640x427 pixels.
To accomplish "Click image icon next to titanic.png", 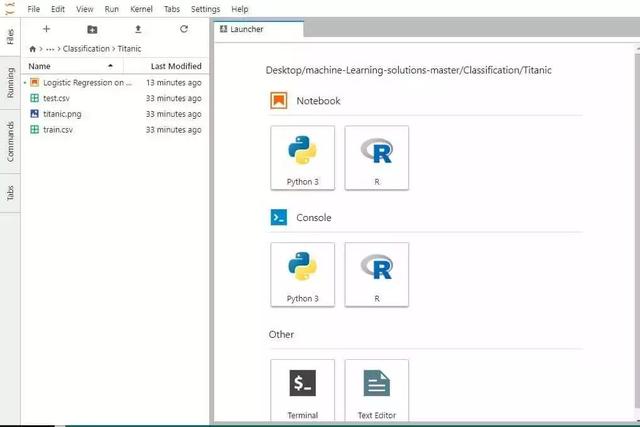I will pos(35,114).
